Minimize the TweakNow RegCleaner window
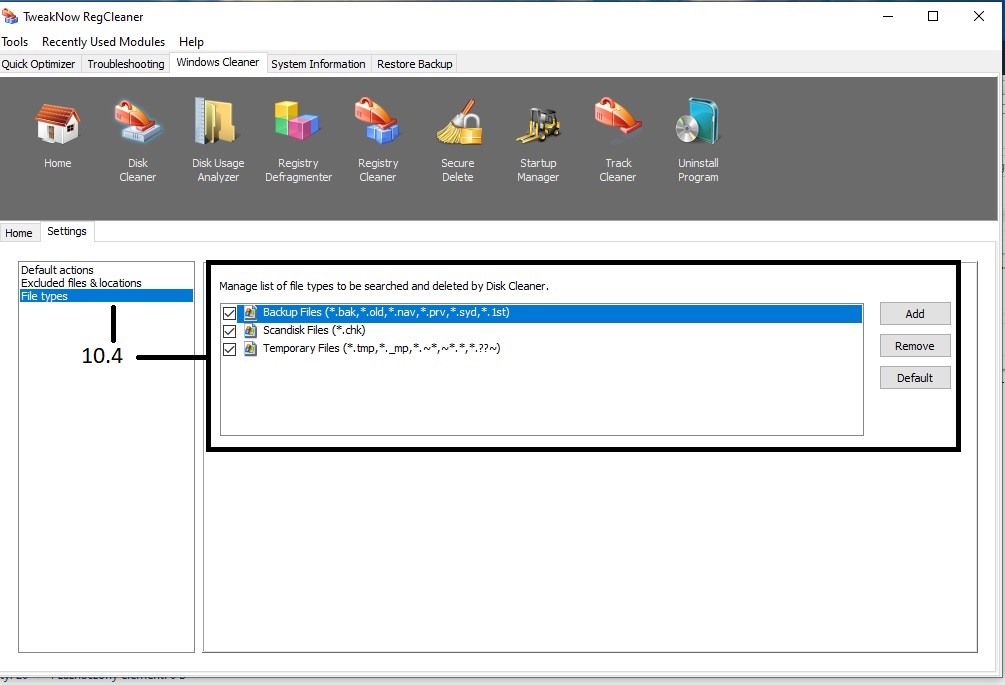Screen dimensions: 1005x685 888,16
